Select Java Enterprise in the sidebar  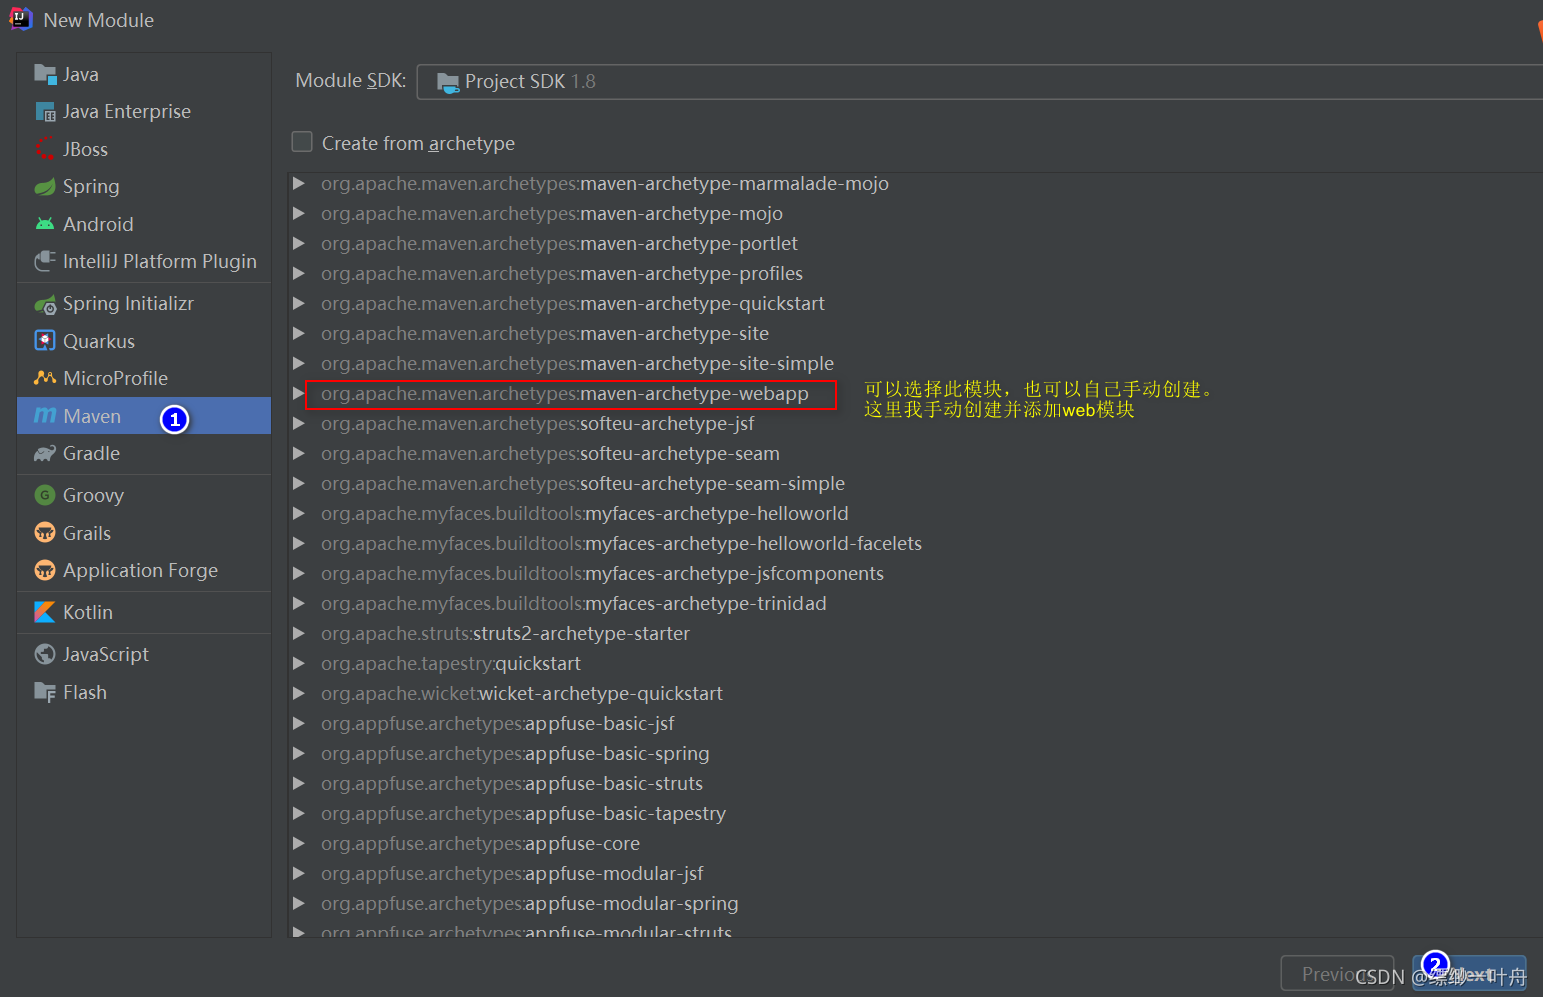click(x=144, y=111)
